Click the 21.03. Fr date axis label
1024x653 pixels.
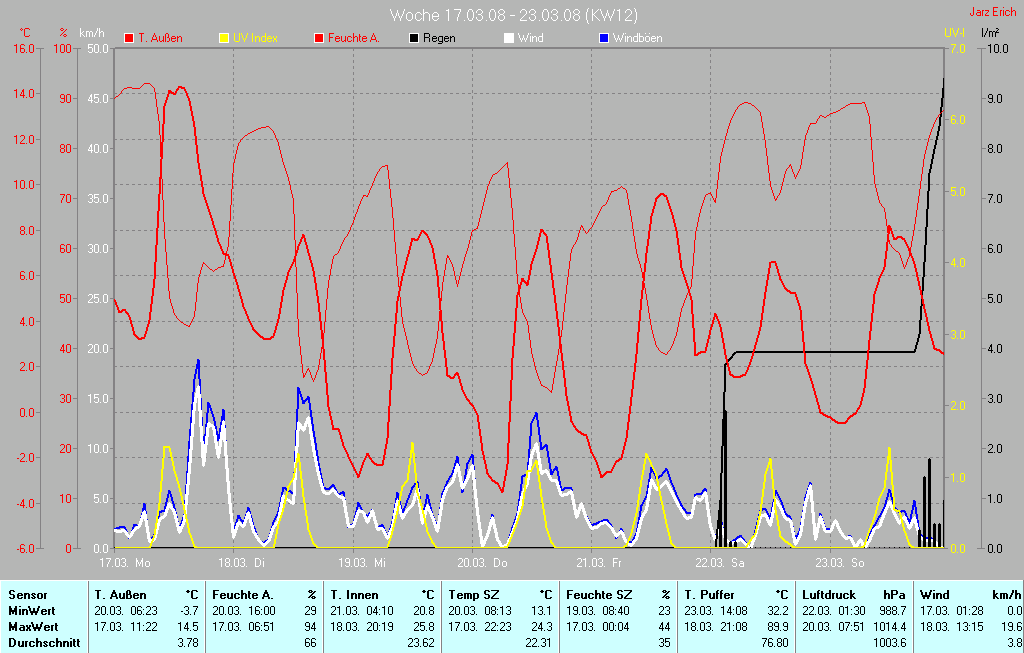click(599, 563)
